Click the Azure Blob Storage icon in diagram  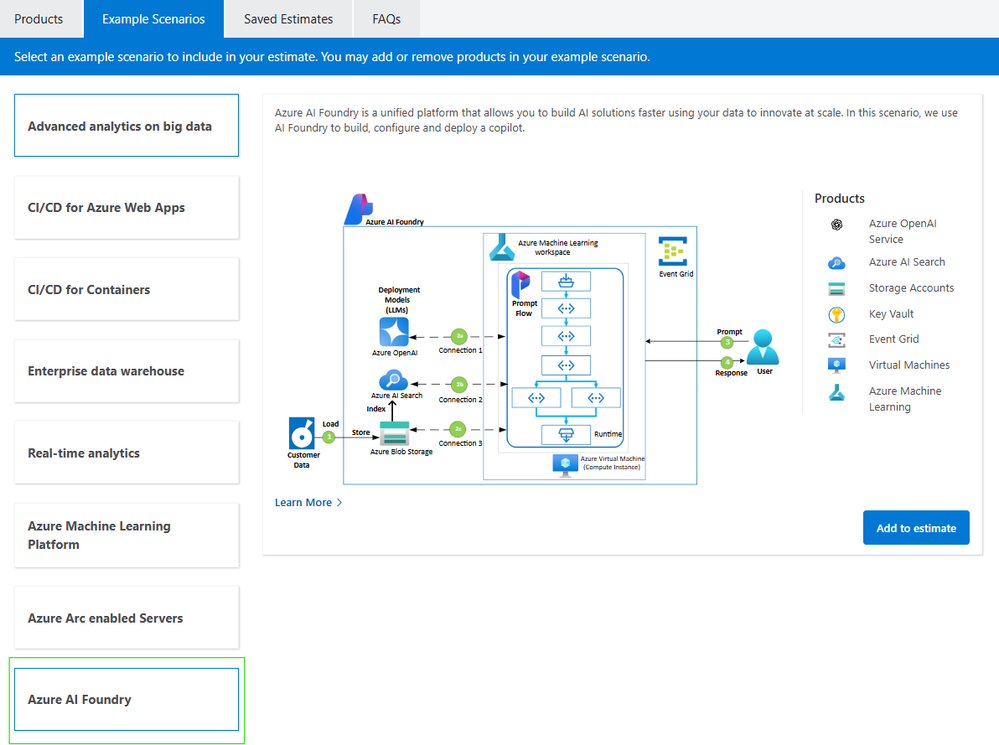tap(394, 433)
